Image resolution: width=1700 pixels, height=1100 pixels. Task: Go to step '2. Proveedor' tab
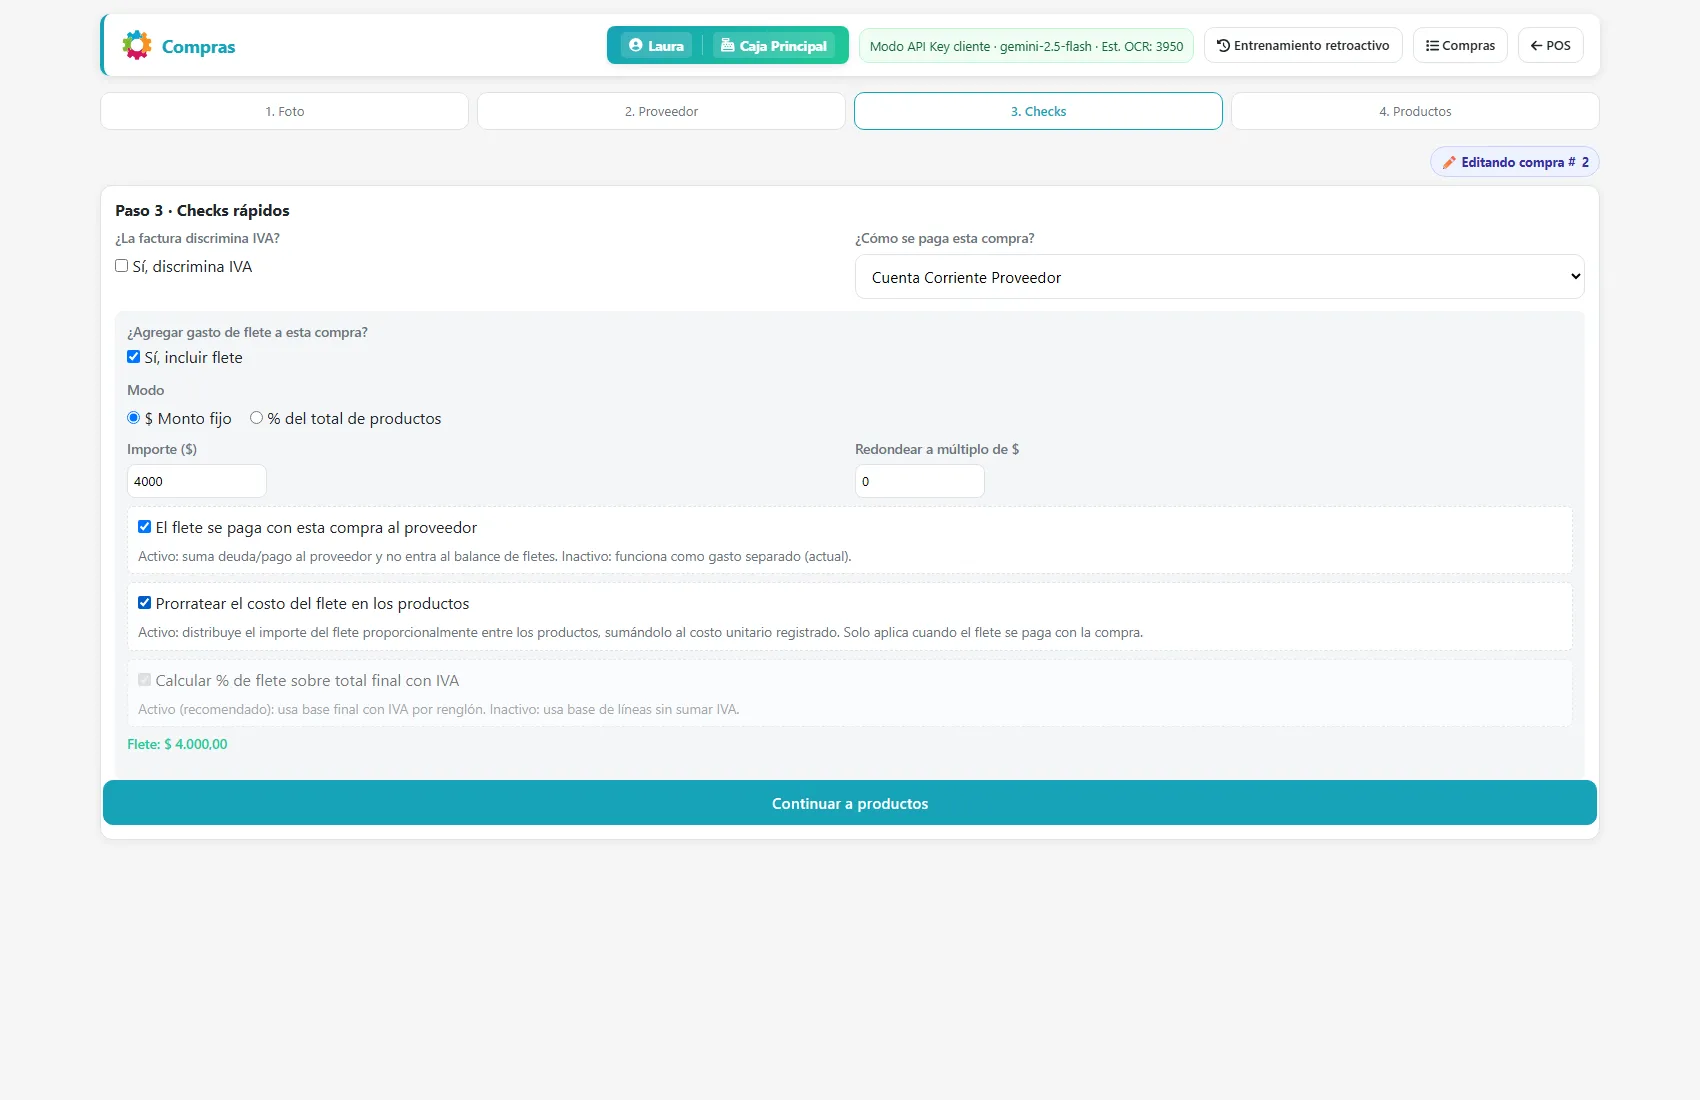(x=661, y=111)
